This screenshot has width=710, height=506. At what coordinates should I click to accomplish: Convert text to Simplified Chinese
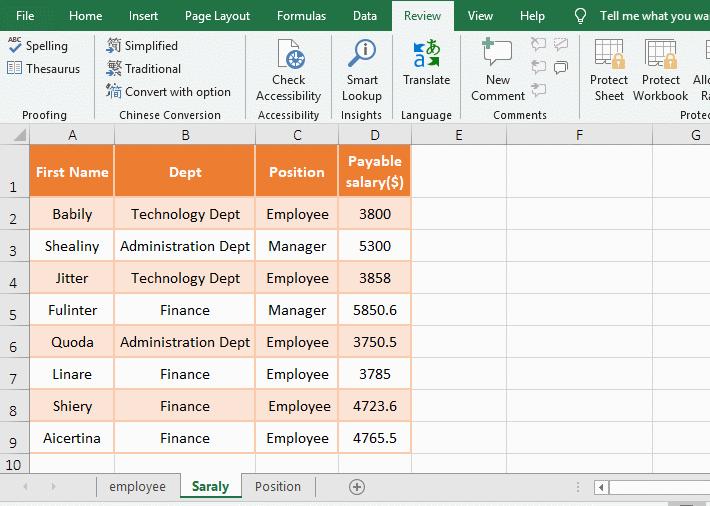click(x=142, y=46)
